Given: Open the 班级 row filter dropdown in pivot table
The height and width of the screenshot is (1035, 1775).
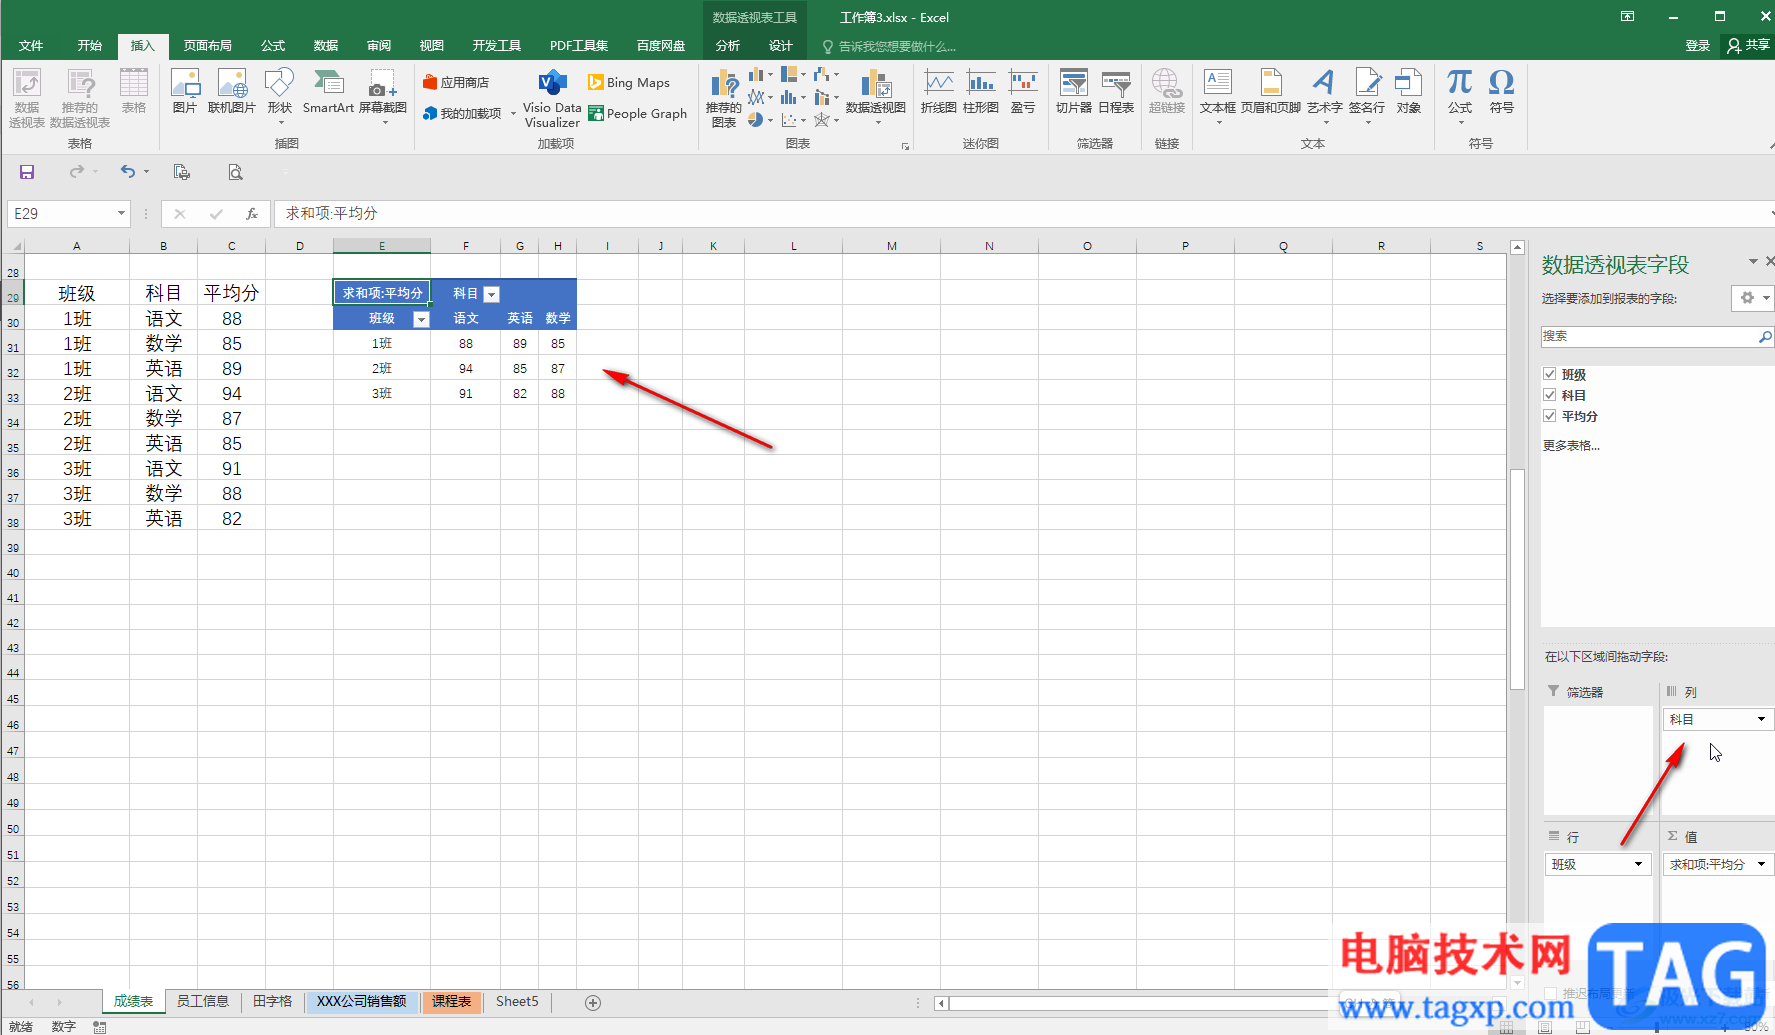Looking at the screenshot, I should pos(421,319).
